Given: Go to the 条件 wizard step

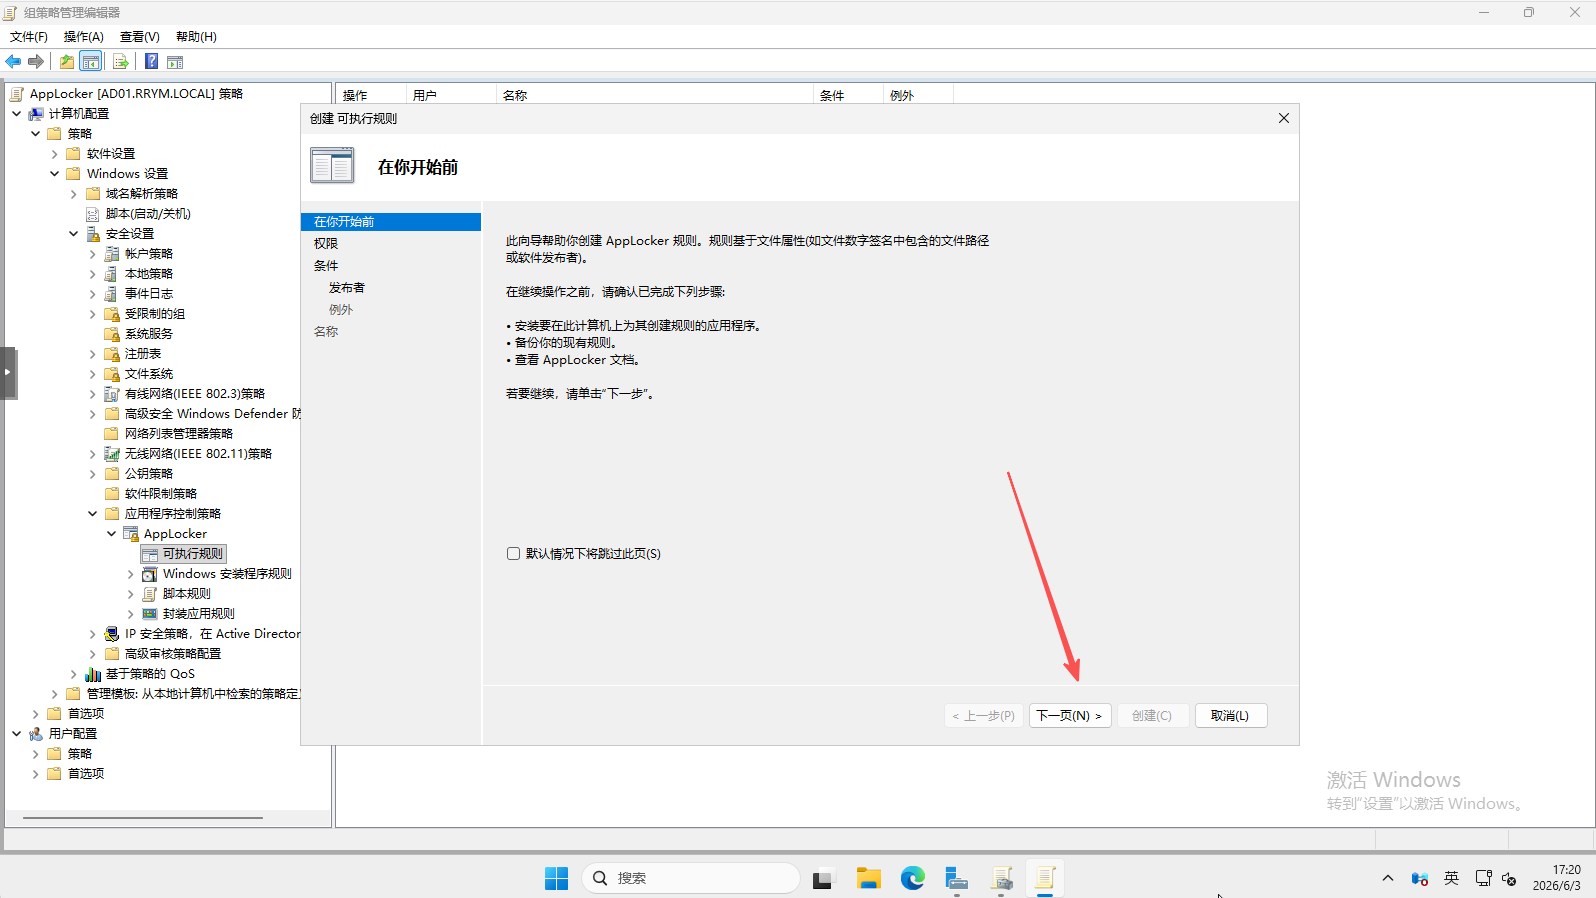Looking at the screenshot, I should (326, 266).
